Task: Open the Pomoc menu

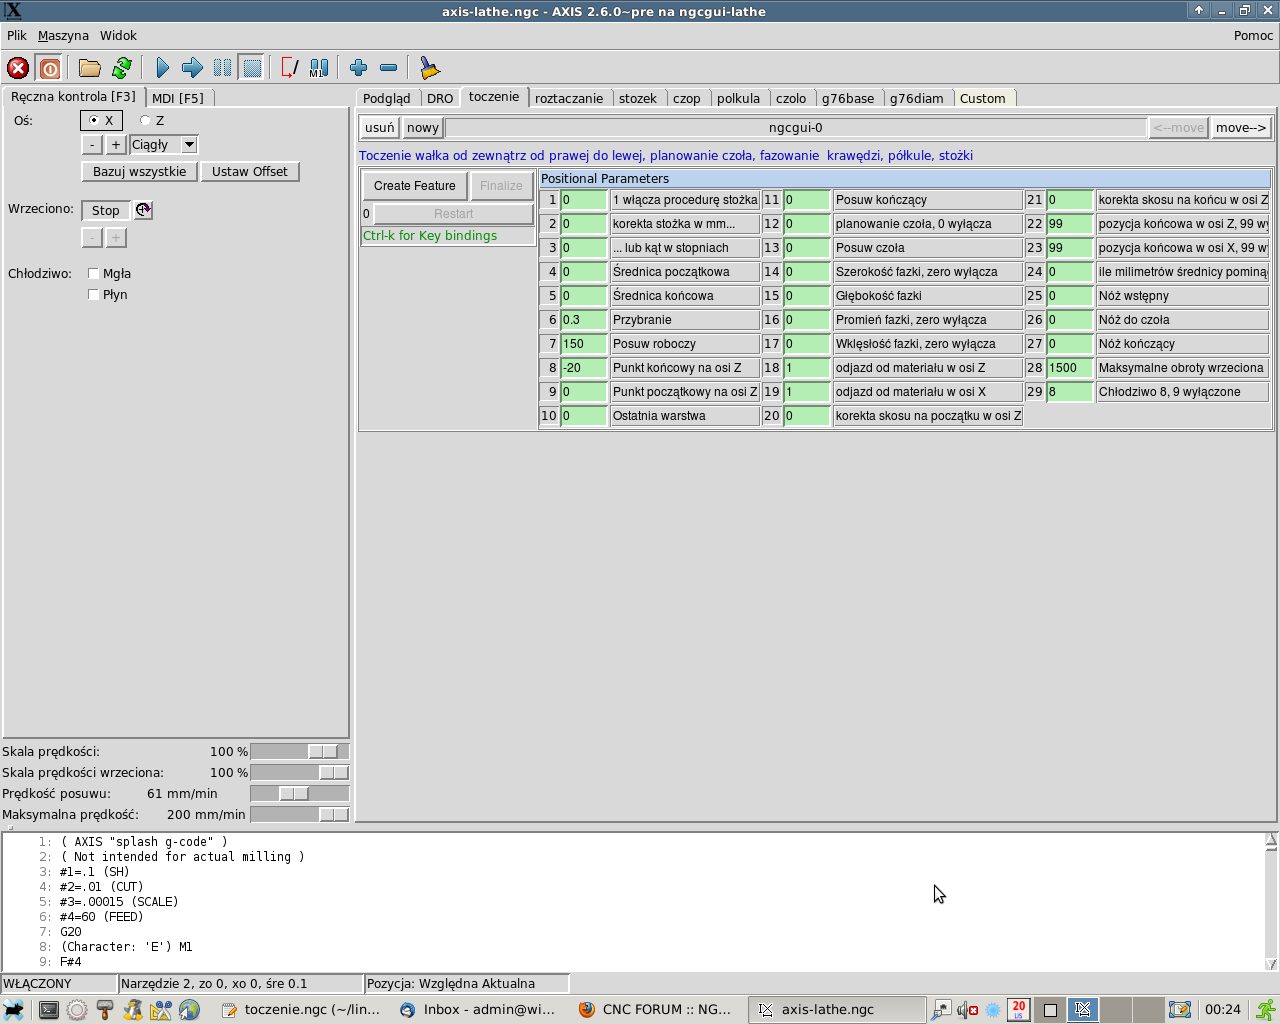Action: (1253, 36)
